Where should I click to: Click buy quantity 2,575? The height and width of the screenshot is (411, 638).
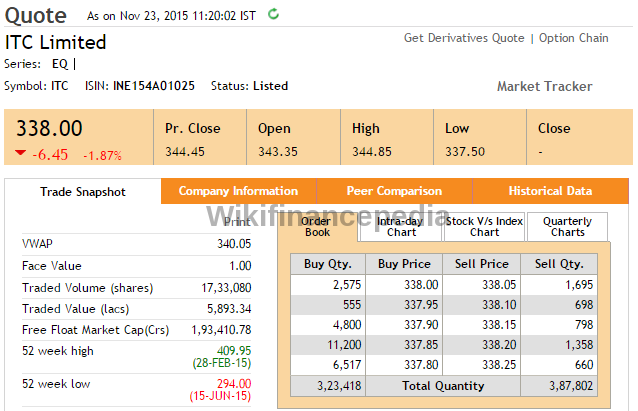point(347,284)
